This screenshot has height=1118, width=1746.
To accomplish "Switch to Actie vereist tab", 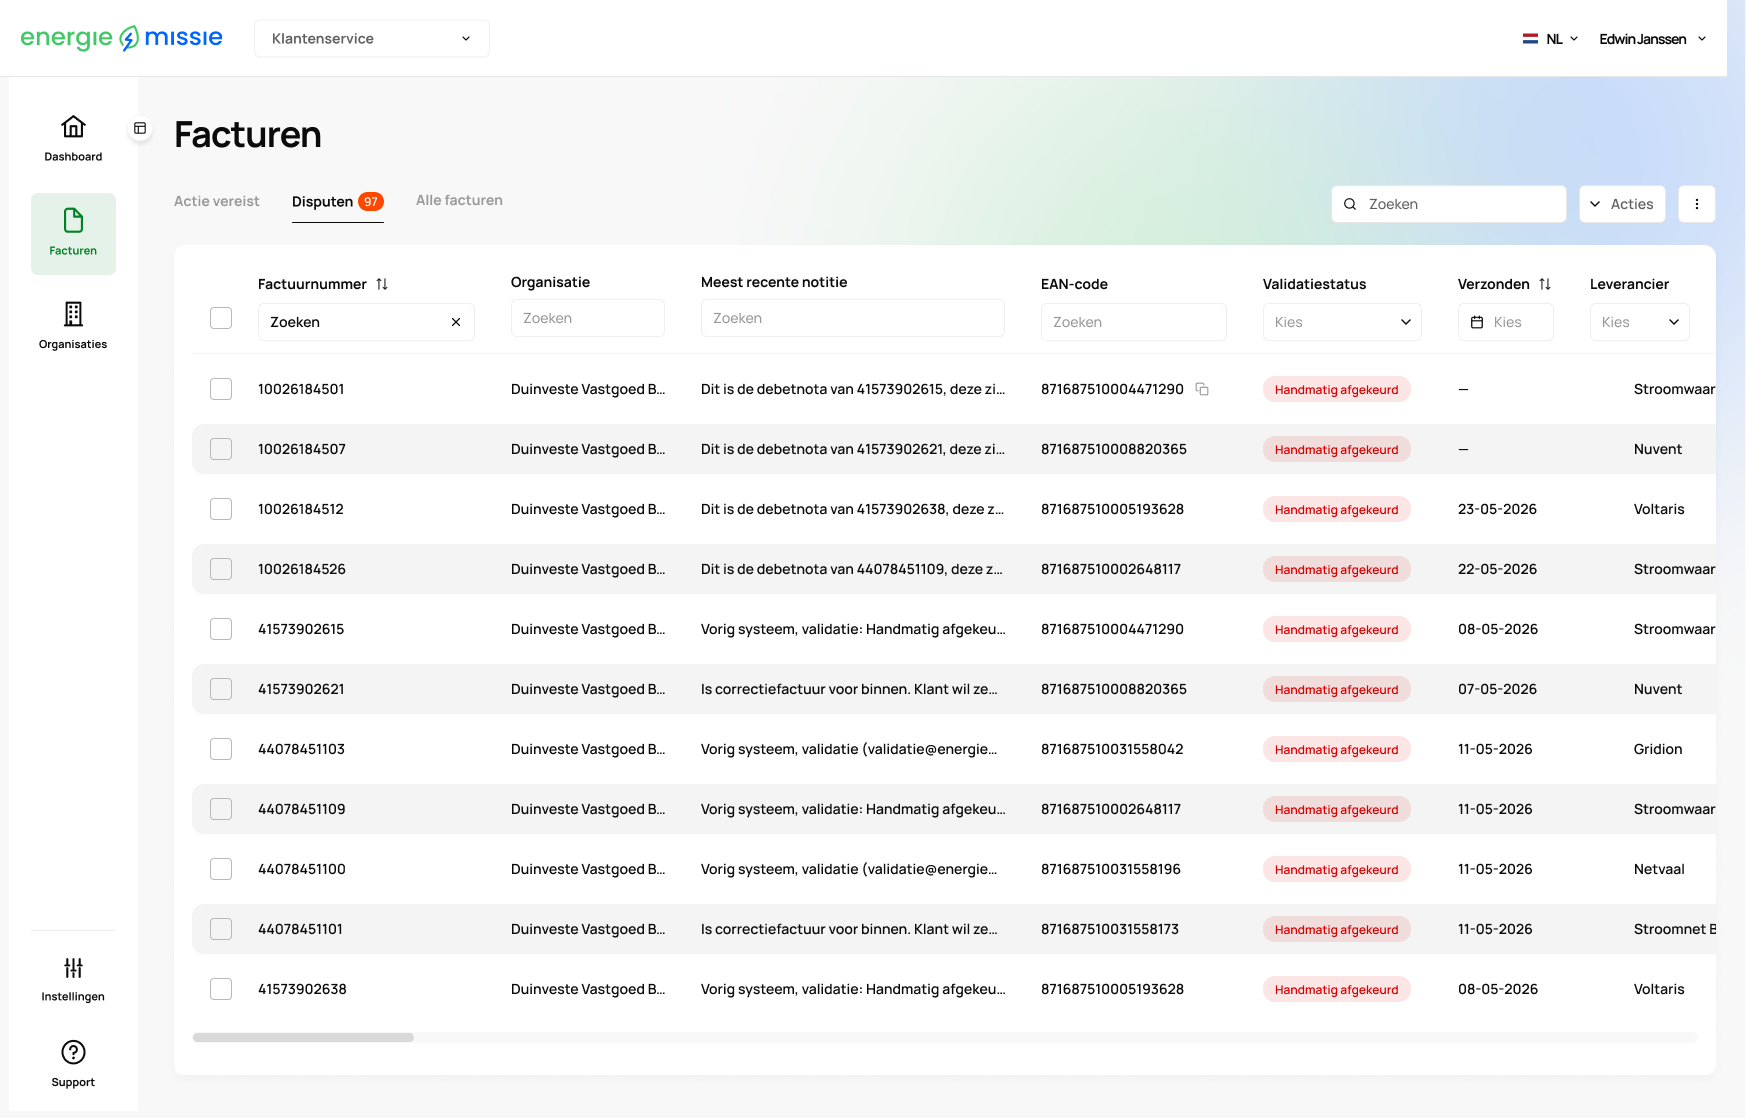I will click(x=217, y=201).
